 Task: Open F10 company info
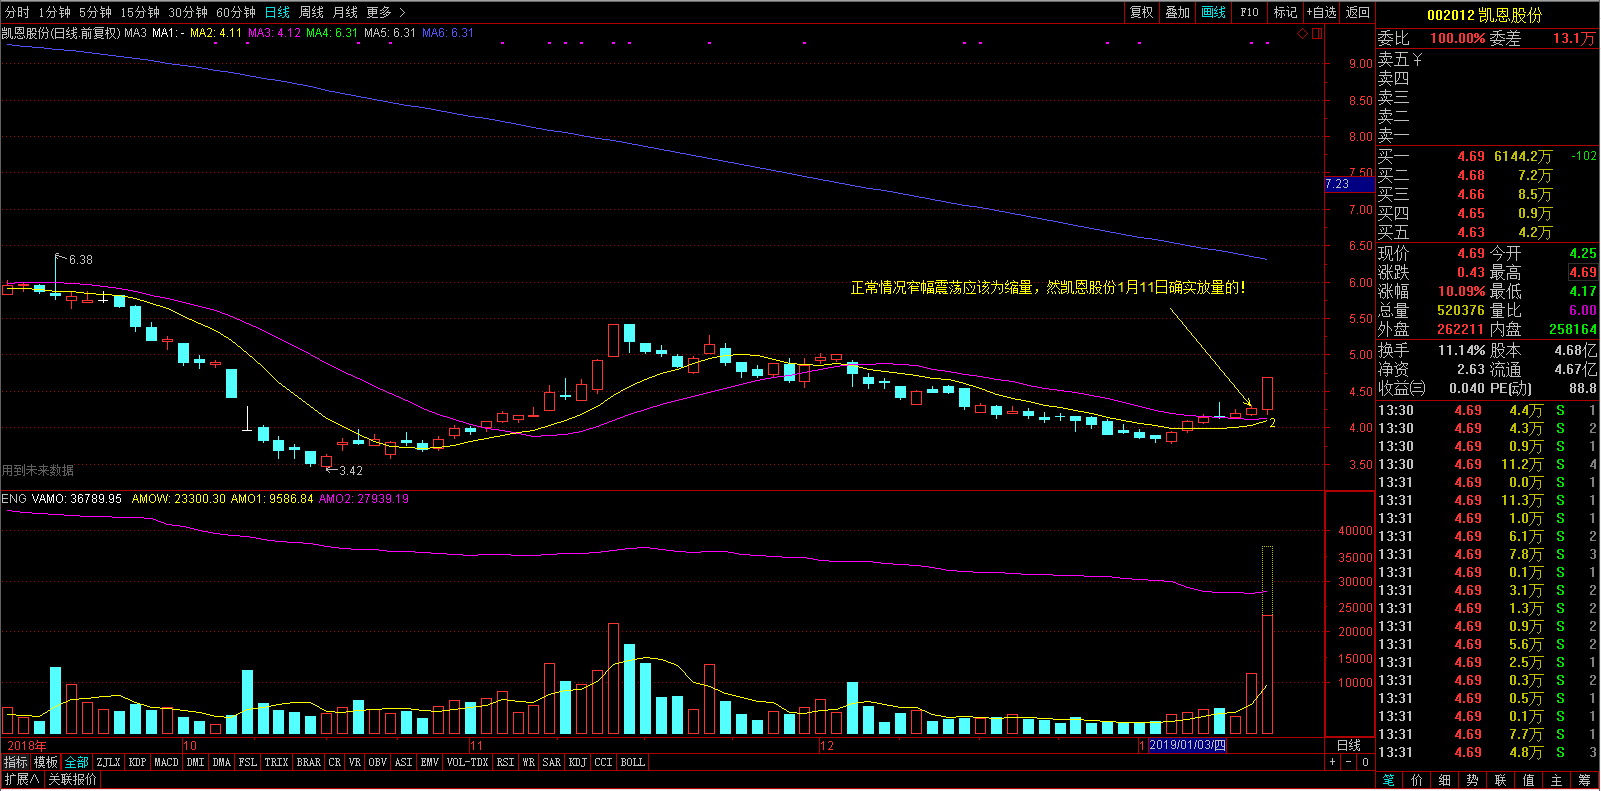[x=1249, y=12]
